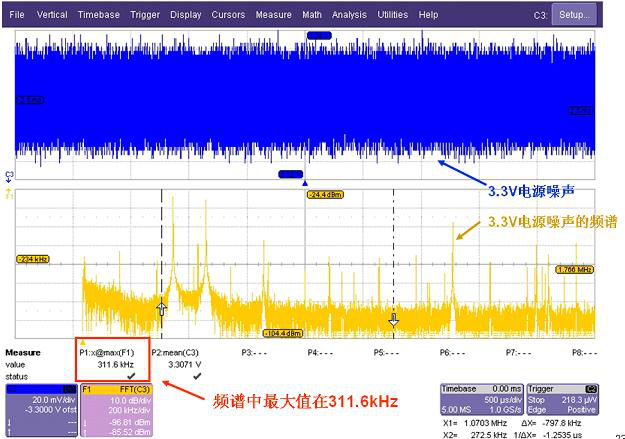Open the Analysis menu
This screenshot has width=625, height=439.
(349, 15)
